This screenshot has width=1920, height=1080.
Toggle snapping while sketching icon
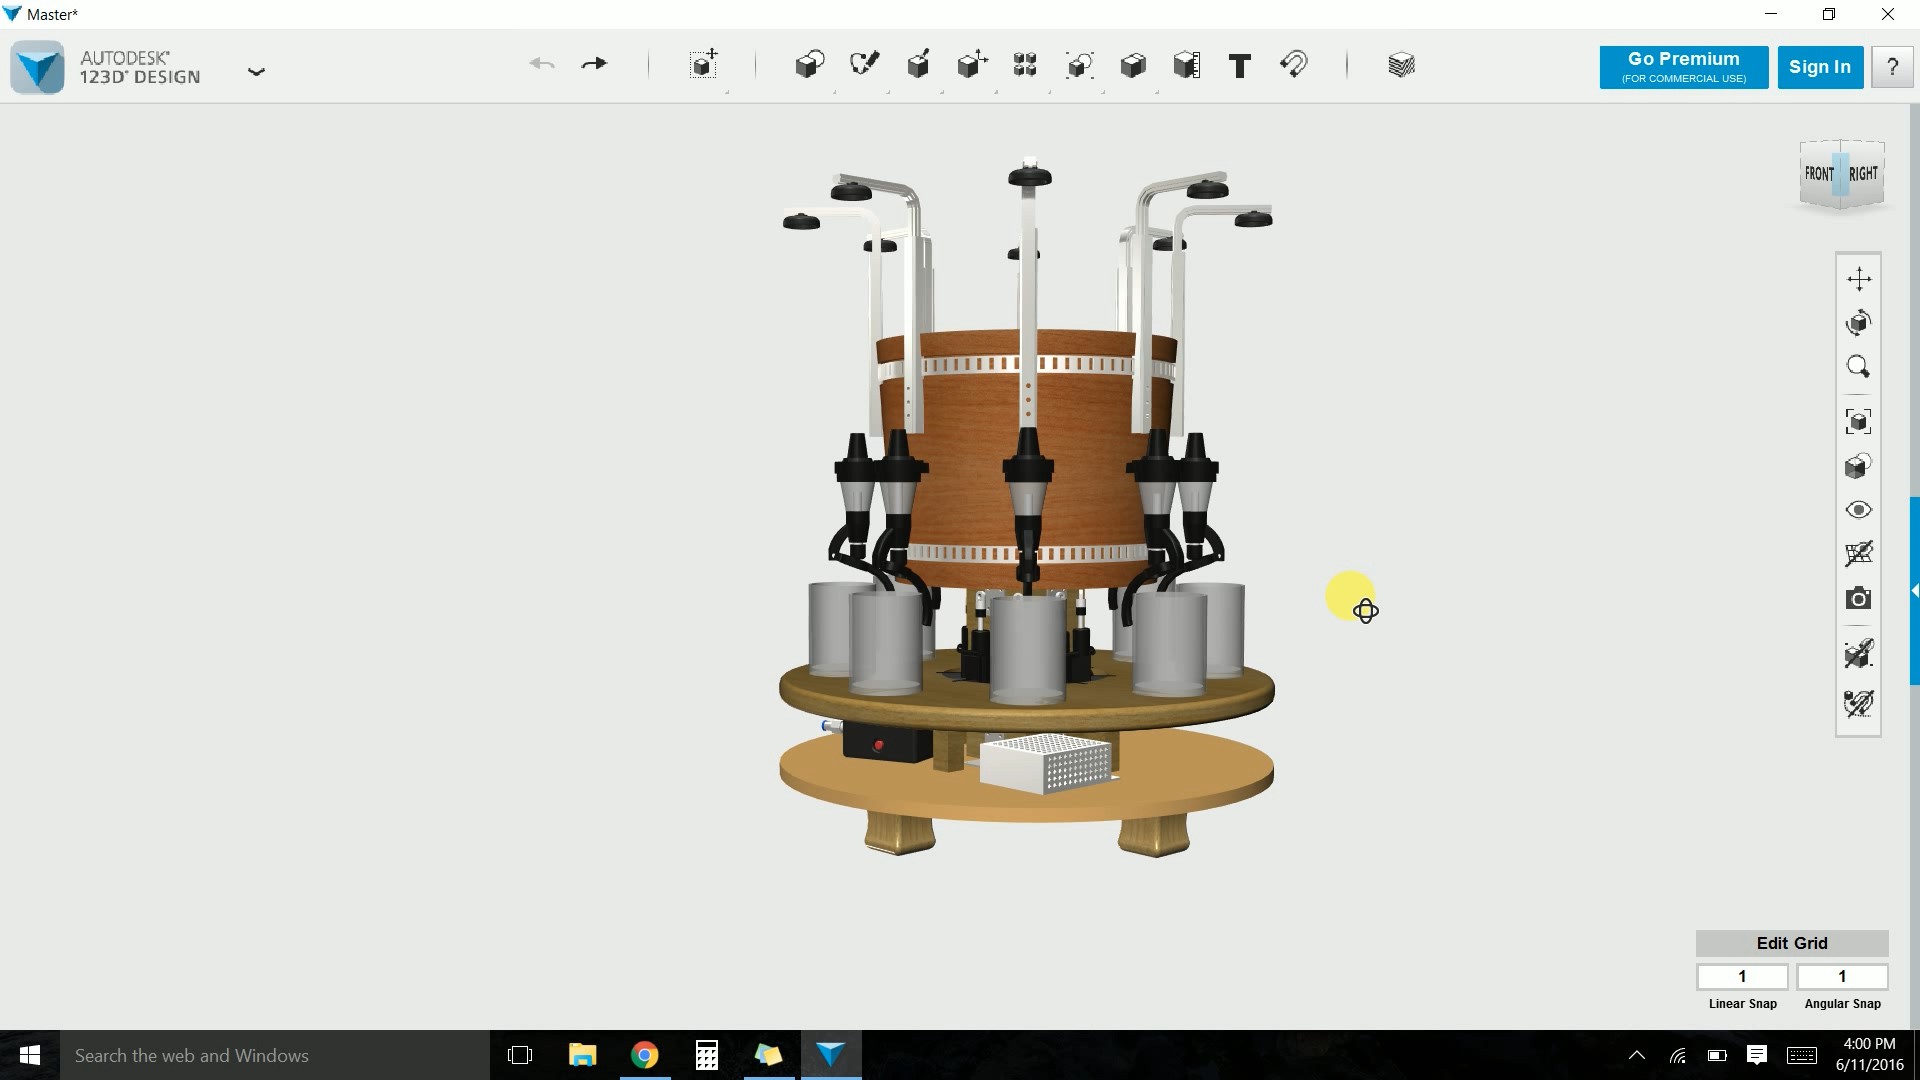1859,654
